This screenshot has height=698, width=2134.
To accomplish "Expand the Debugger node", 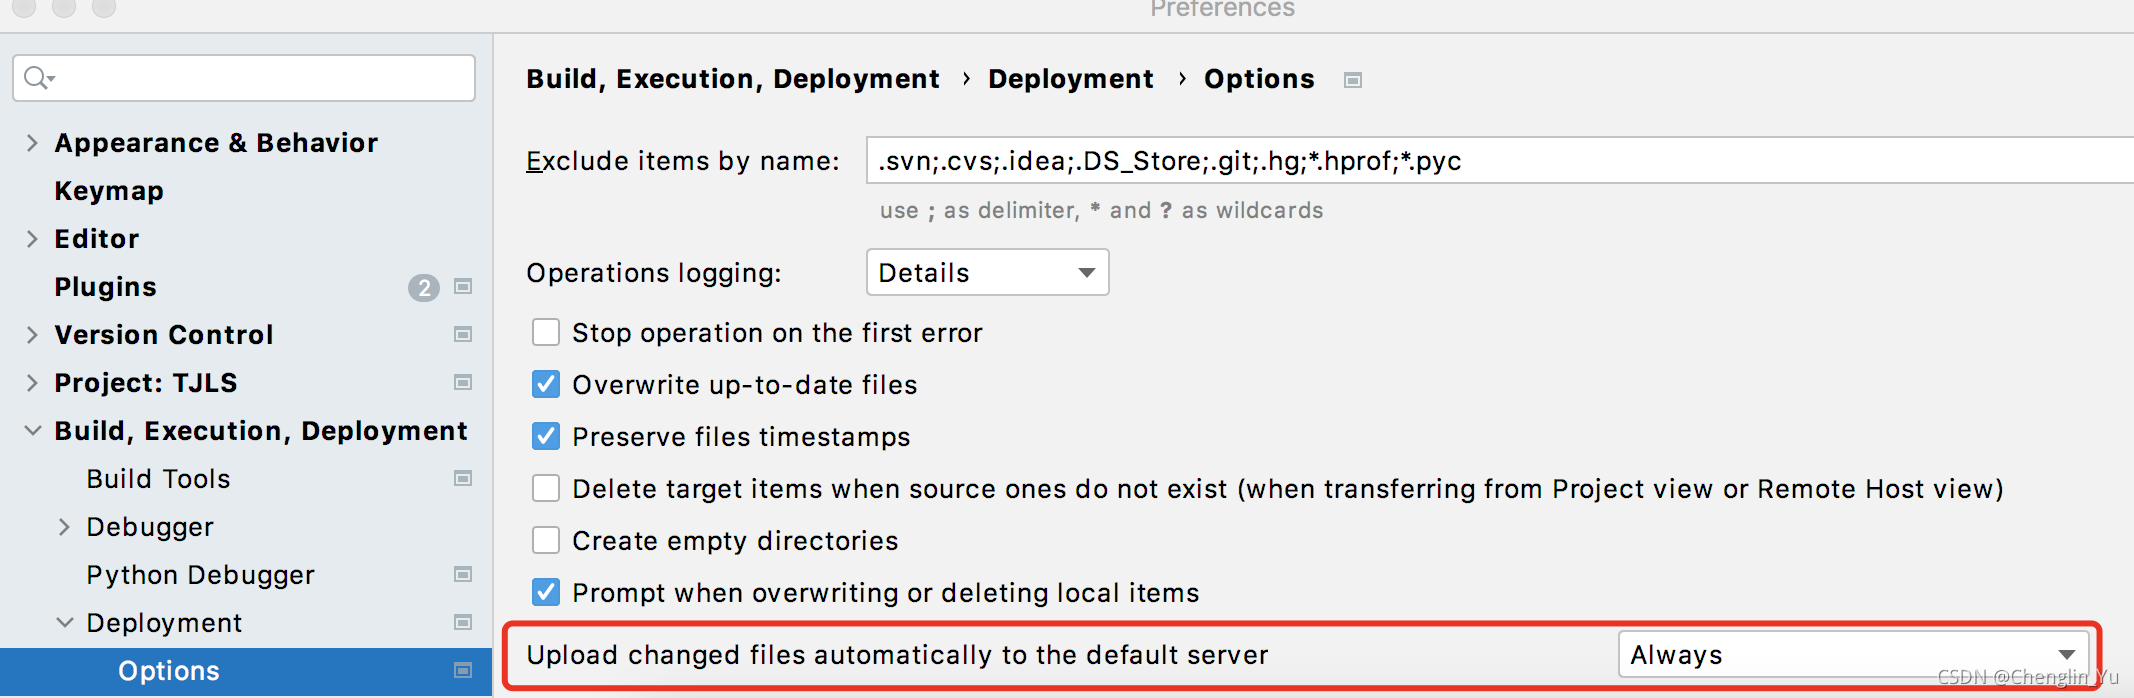I will click(x=64, y=527).
